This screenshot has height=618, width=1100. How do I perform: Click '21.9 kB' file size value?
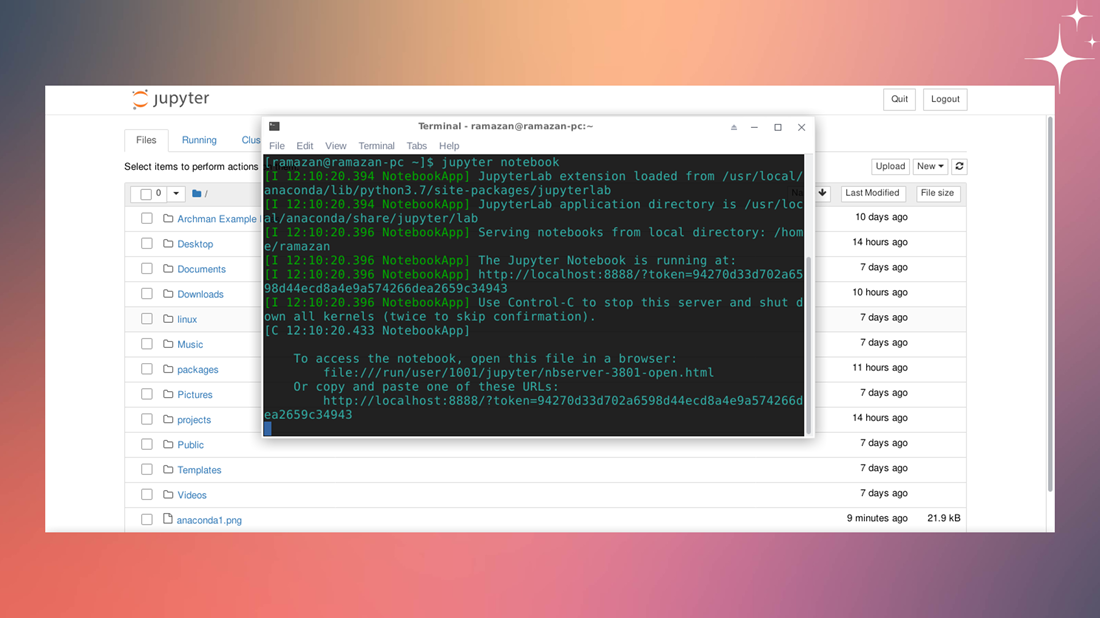click(944, 518)
